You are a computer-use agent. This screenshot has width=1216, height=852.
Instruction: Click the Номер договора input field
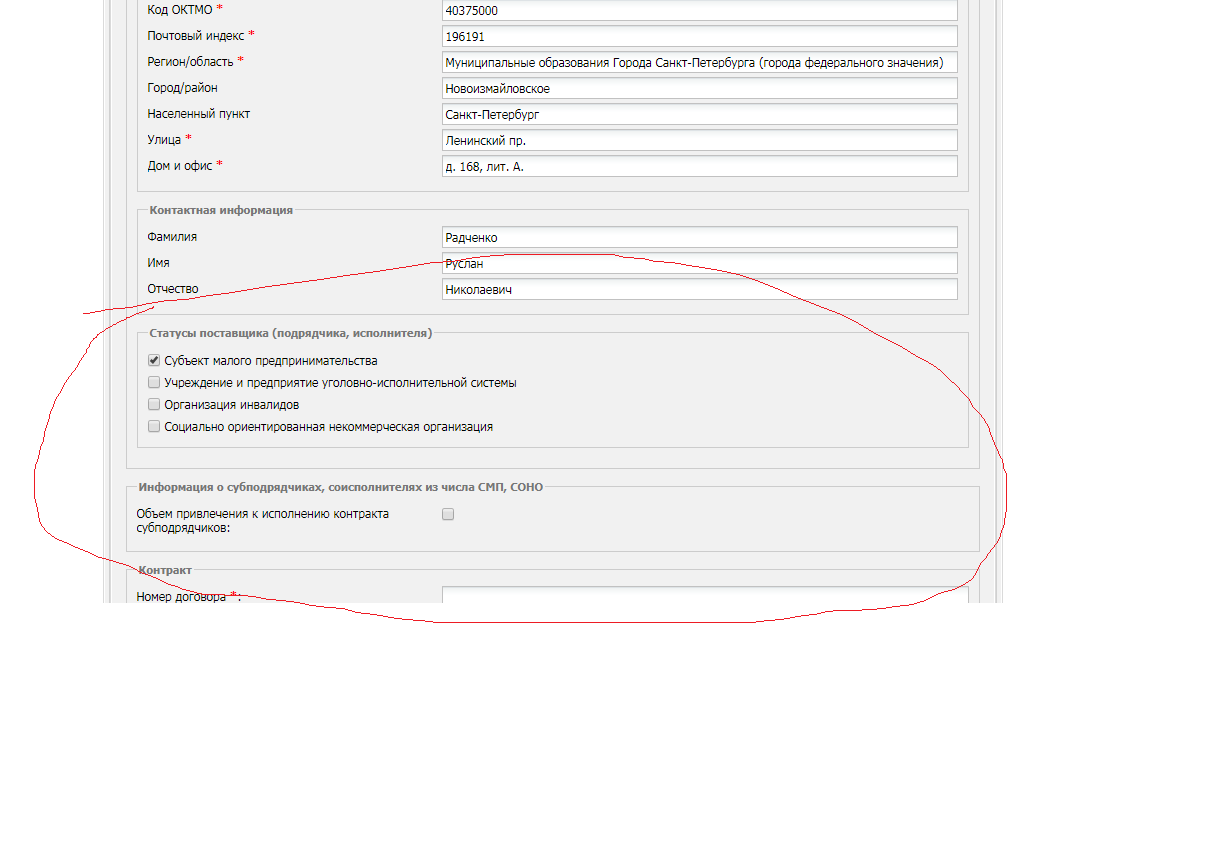tap(705, 595)
